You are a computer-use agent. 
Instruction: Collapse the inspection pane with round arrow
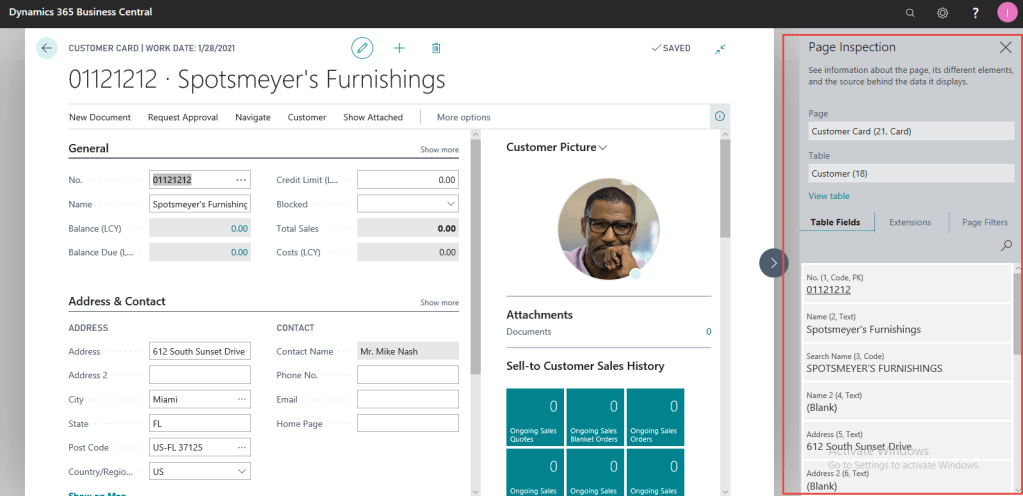click(x=774, y=262)
